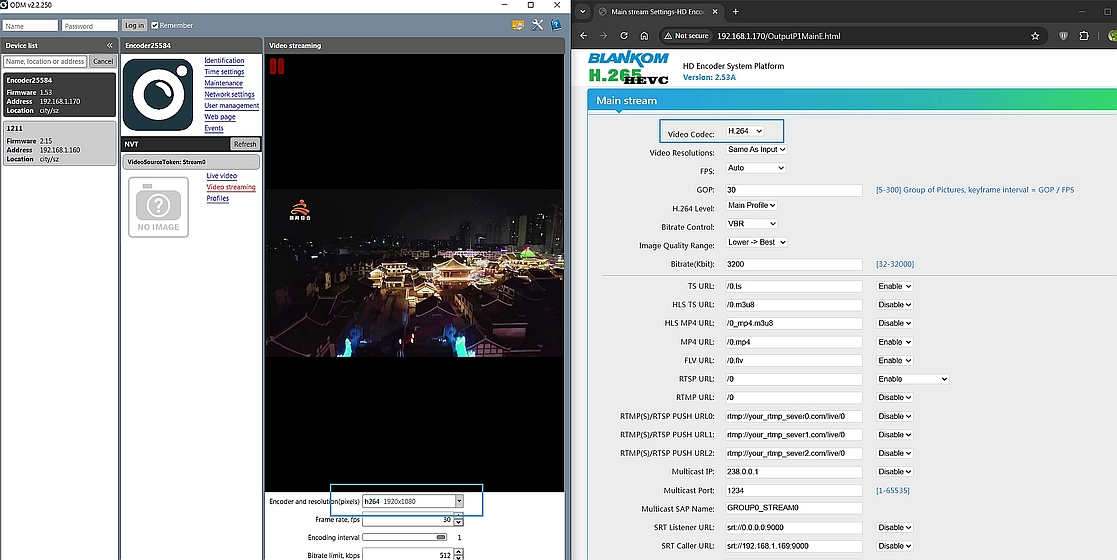Open the User management link
This screenshot has width=1117, height=560.
[232, 106]
